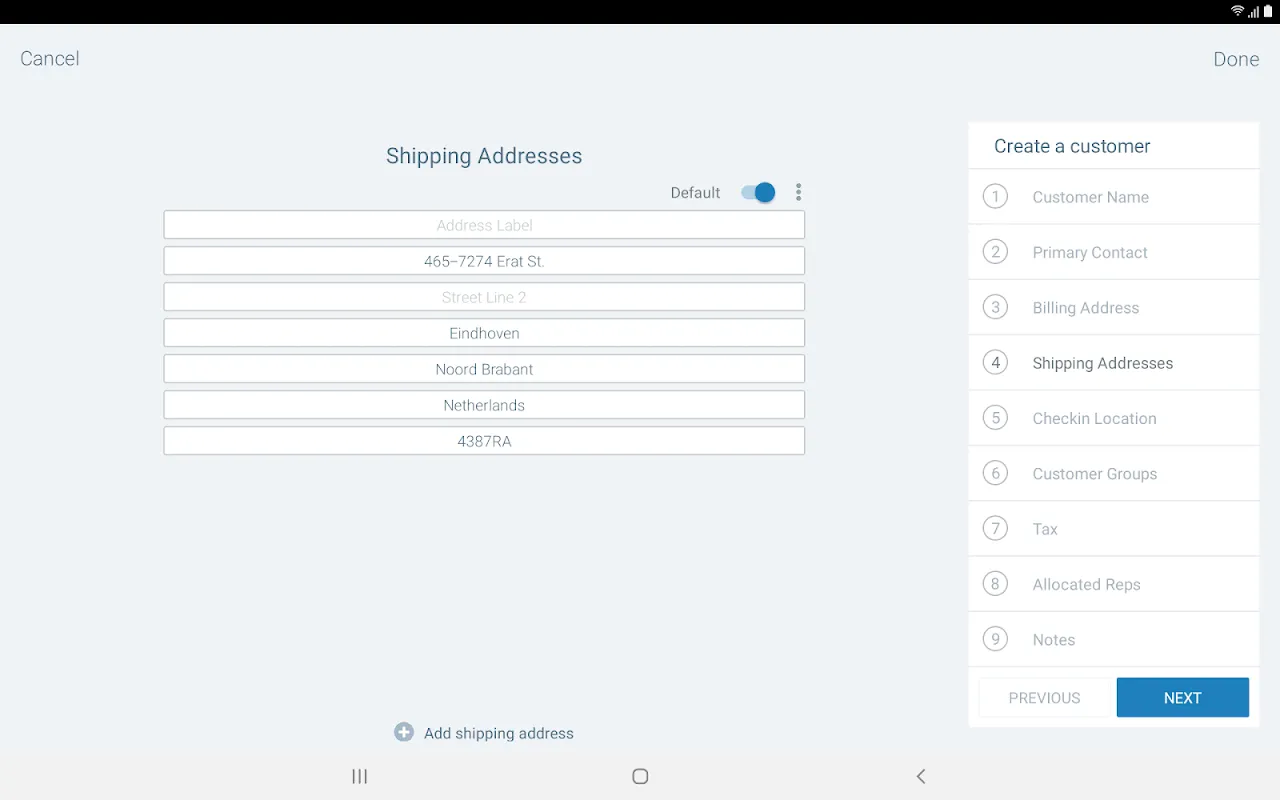1280x800 pixels.
Task: Select Shipping Addresses step
Action: 1114,363
